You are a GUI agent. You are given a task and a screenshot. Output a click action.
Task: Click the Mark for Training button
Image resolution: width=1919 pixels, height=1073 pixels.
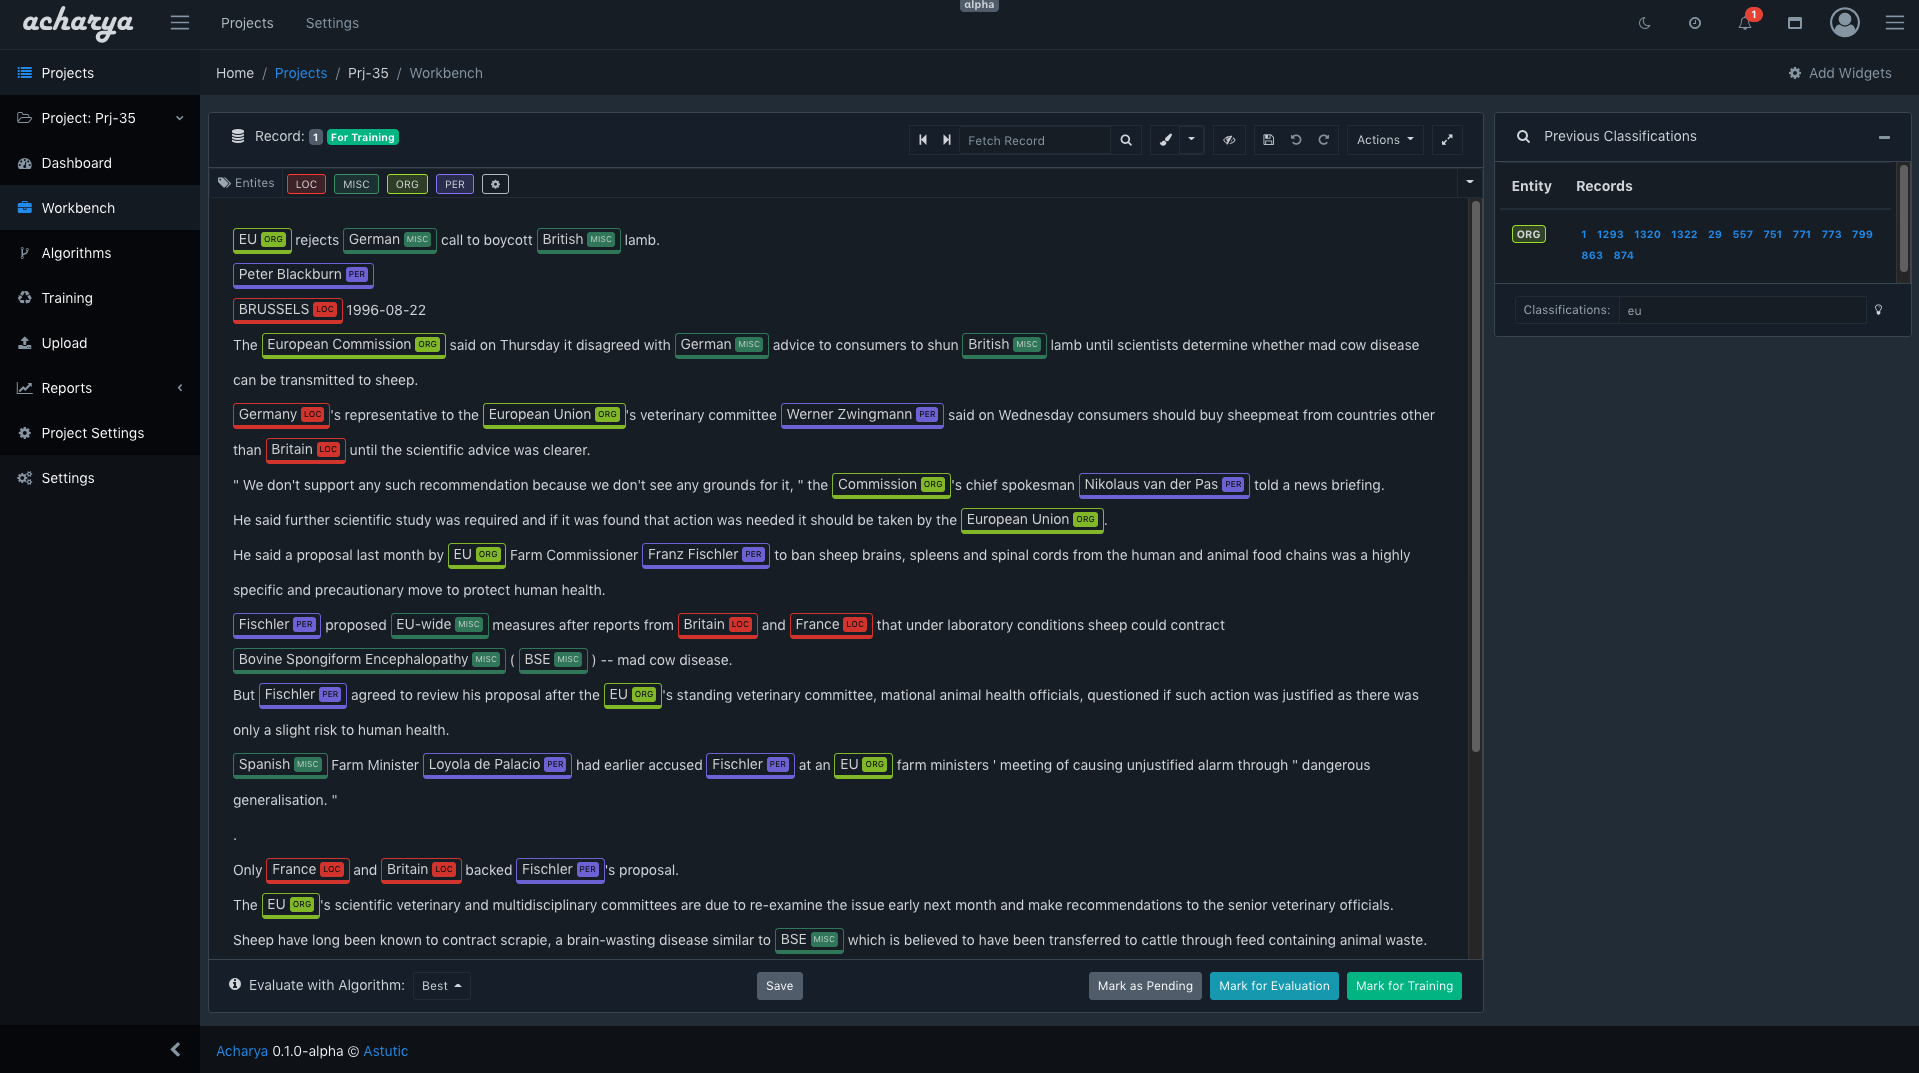(1403, 986)
